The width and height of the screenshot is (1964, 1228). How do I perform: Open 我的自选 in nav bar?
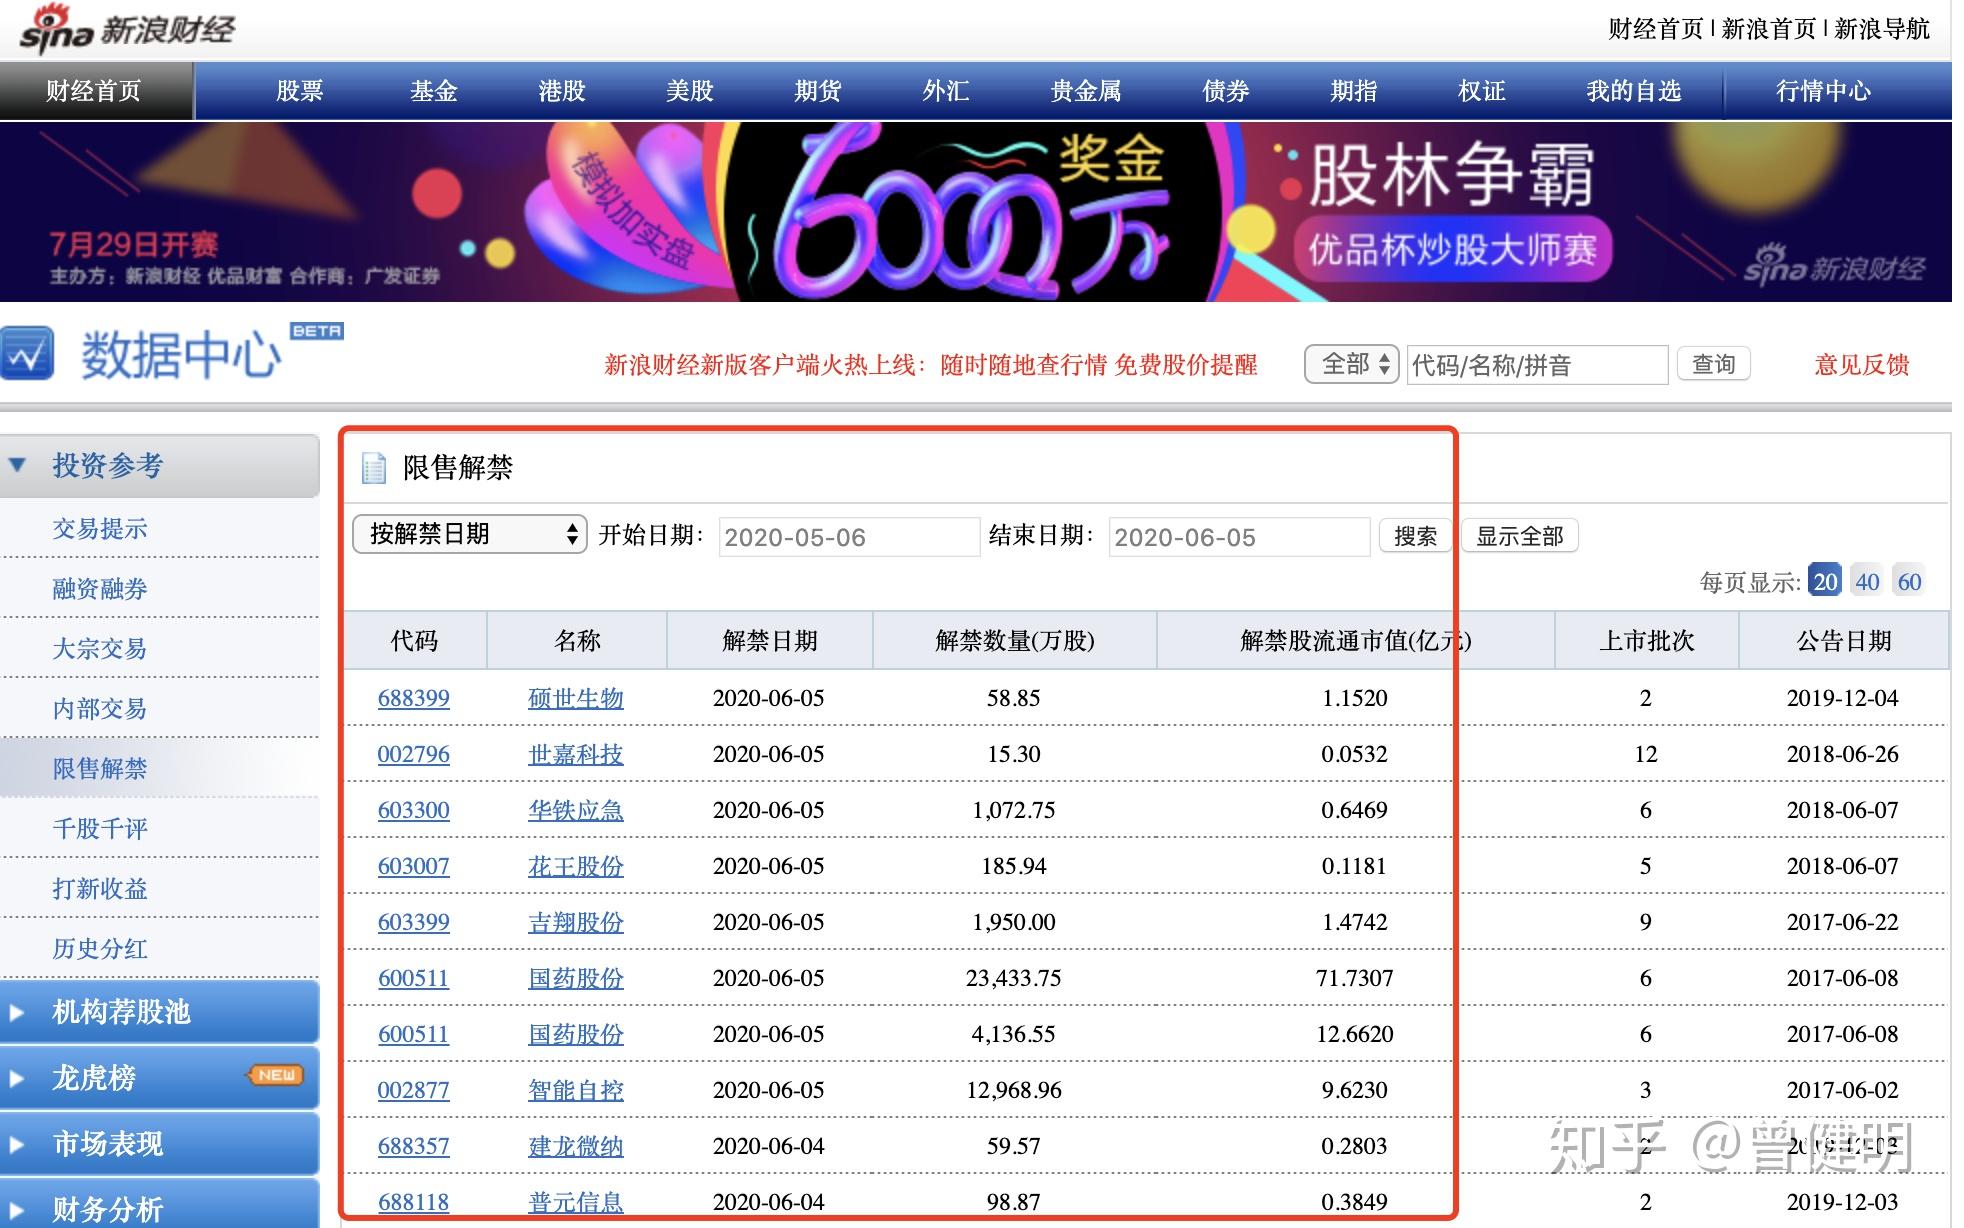1633,91
